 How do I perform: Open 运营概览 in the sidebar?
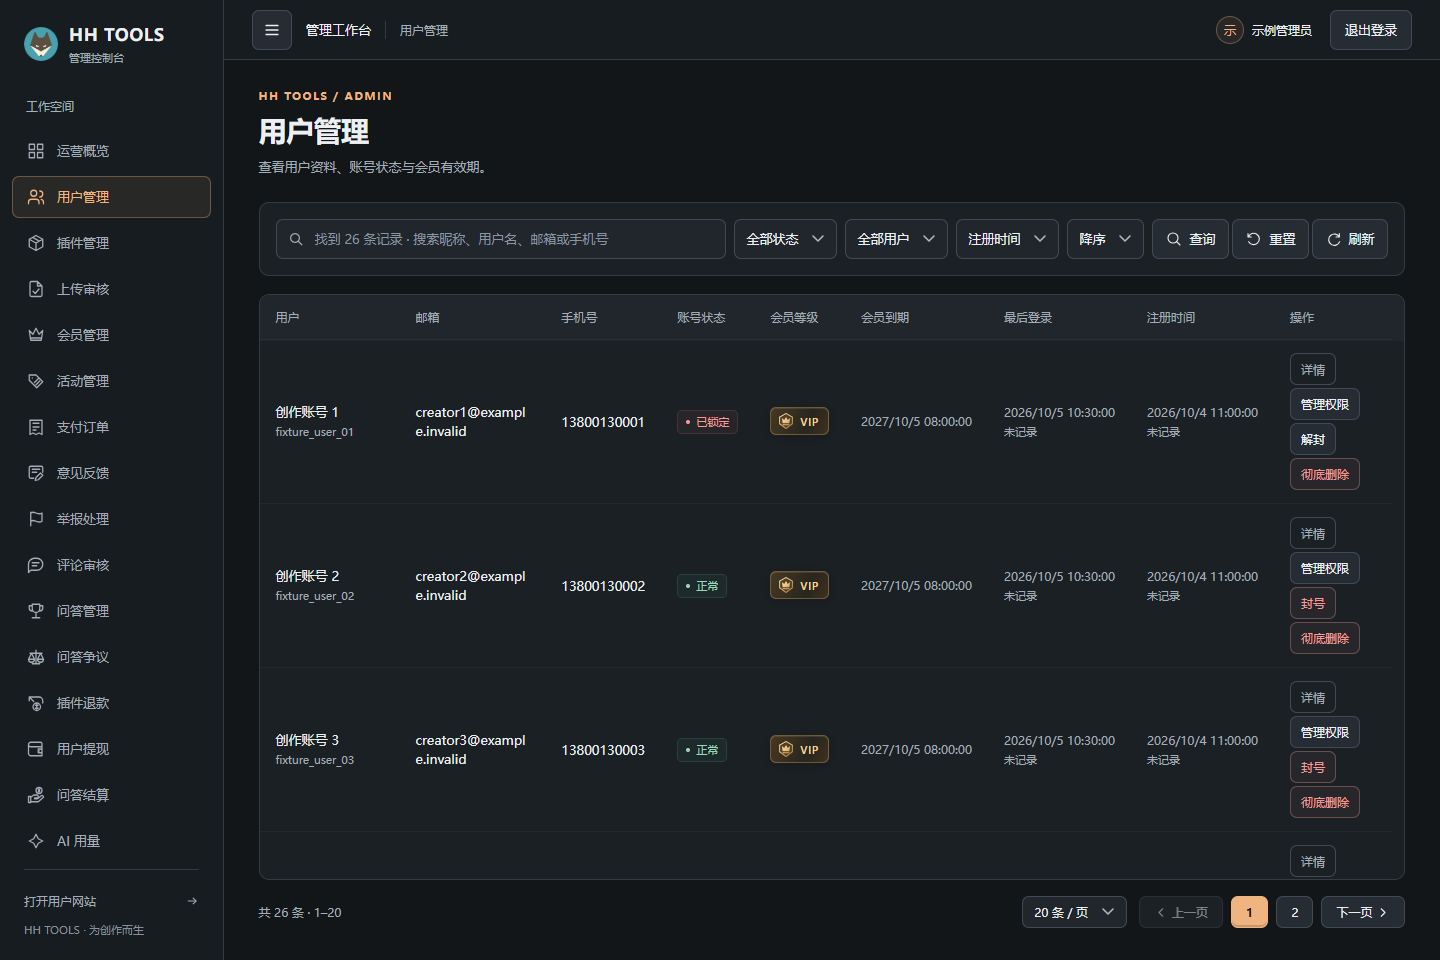[111, 151]
